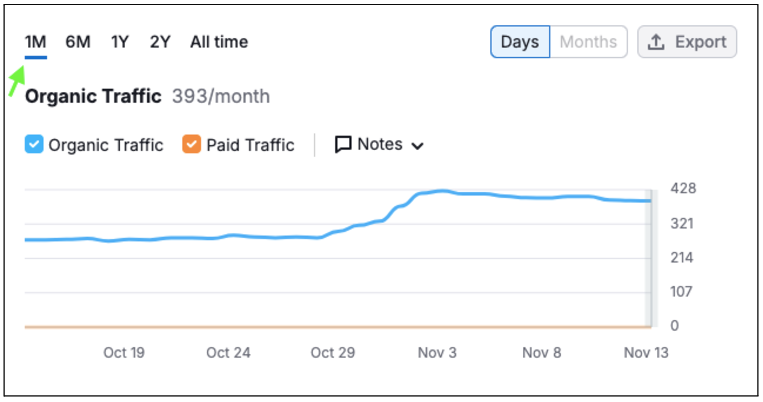Click the export upload arrow icon

tap(657, 42)
